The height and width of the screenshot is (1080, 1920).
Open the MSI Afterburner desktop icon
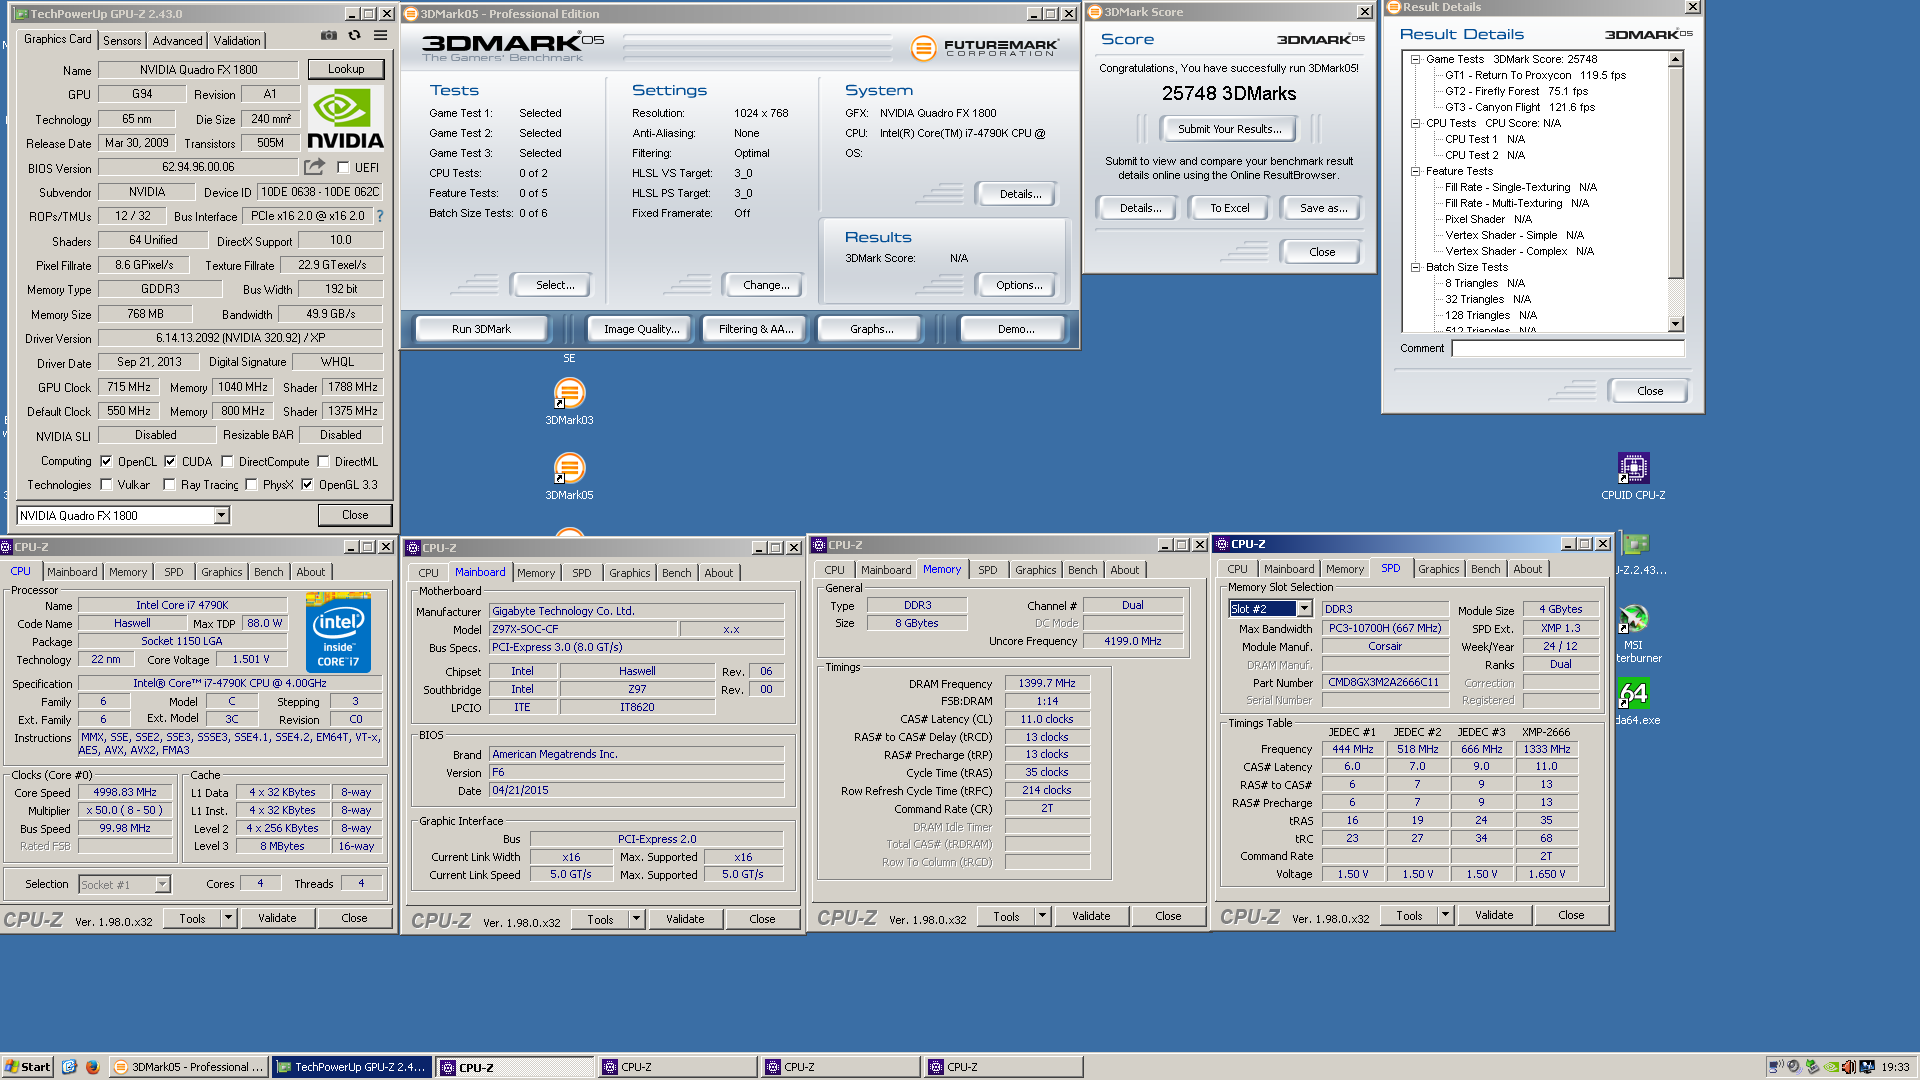point(1634,635)
